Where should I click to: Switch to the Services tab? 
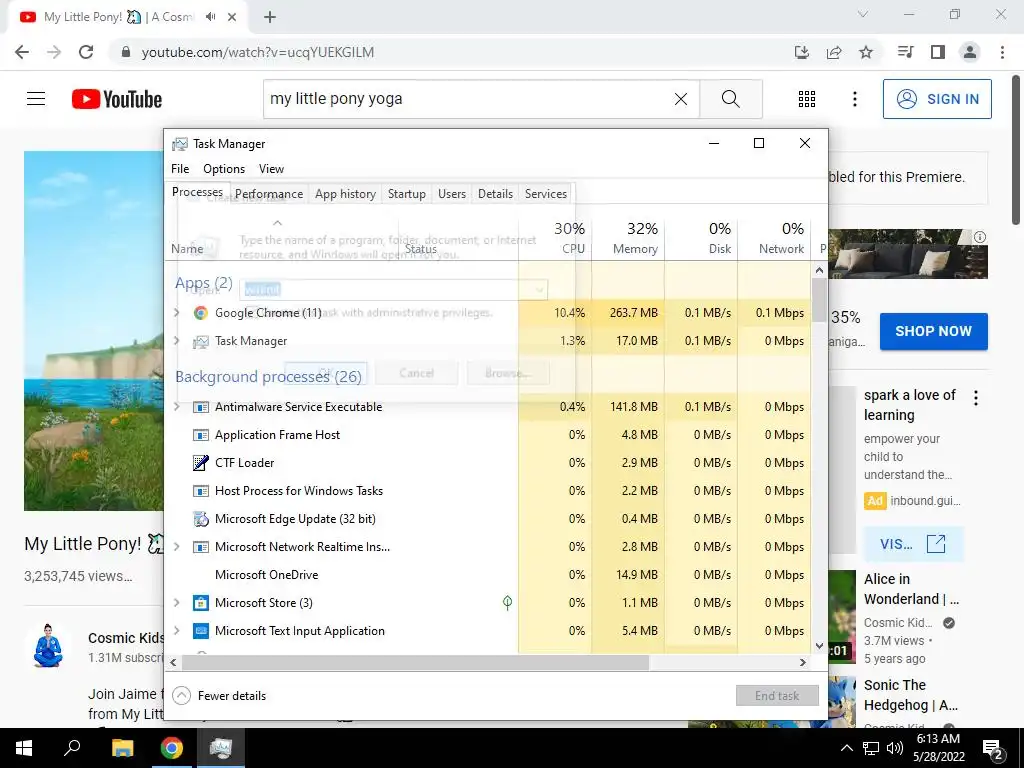546,194
